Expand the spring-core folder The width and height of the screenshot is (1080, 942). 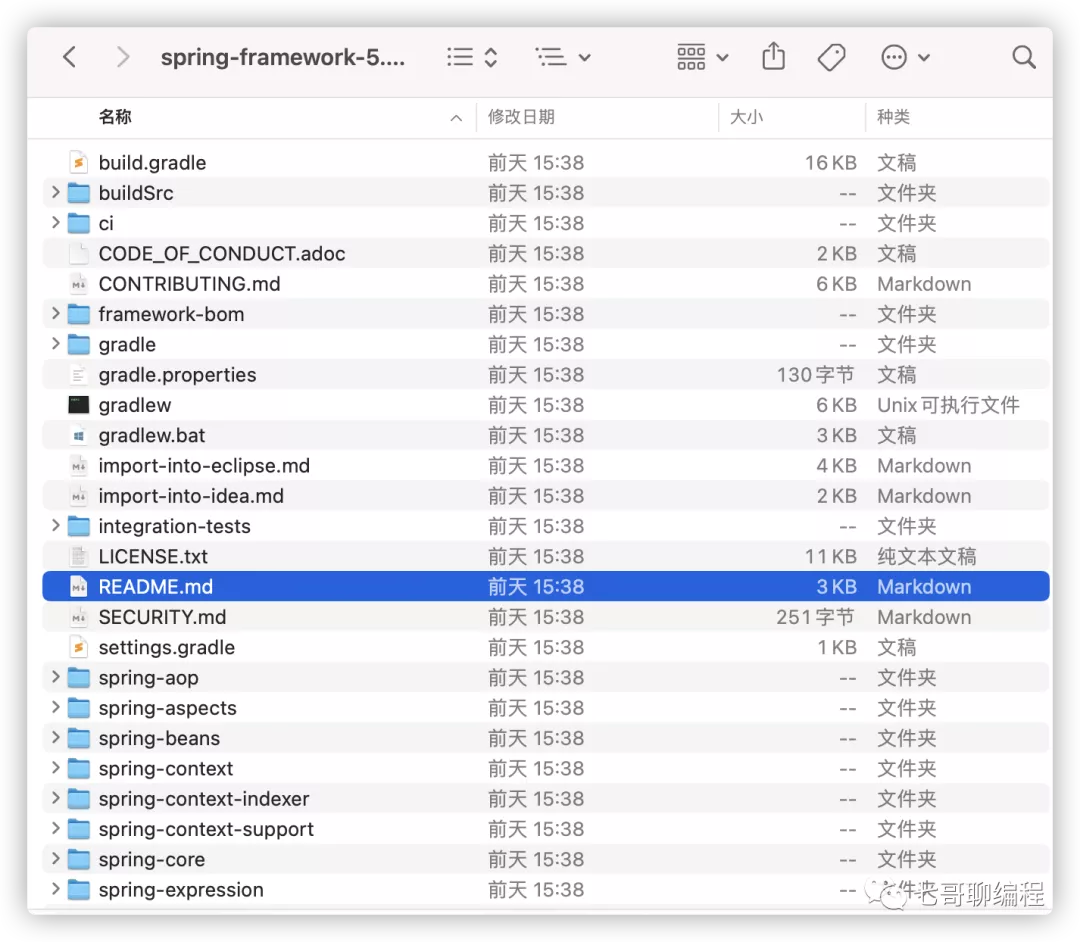pos(56,859)
